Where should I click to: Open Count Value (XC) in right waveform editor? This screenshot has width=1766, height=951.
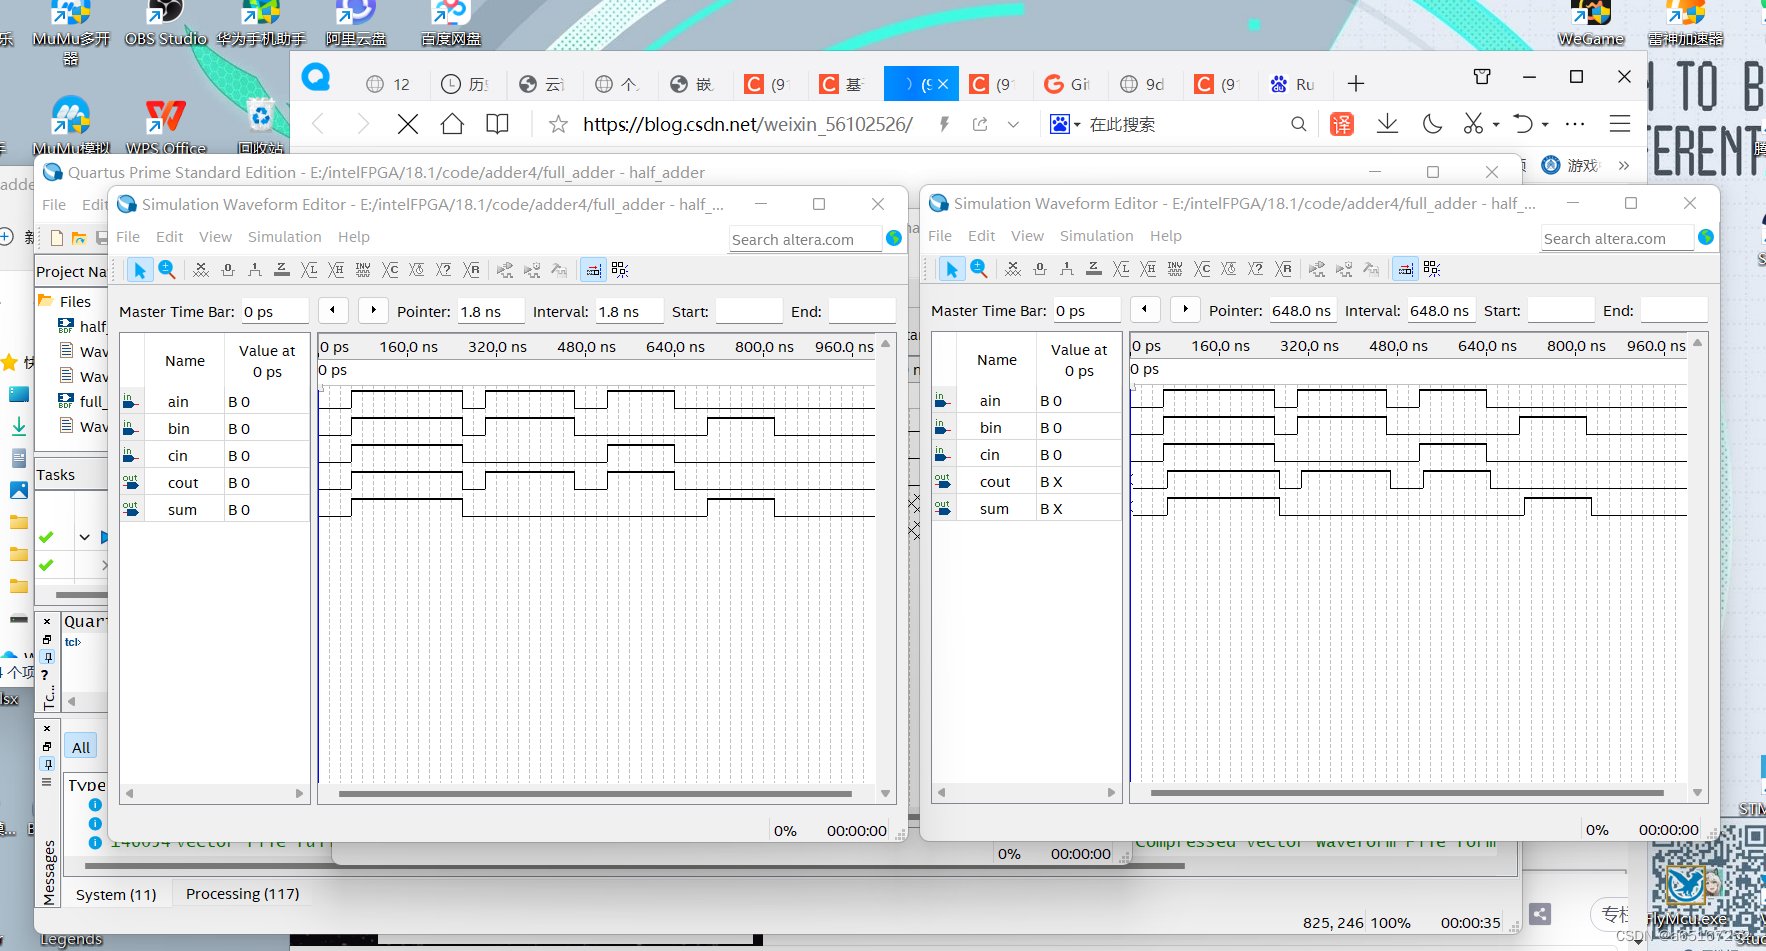tap(1202, 269)
